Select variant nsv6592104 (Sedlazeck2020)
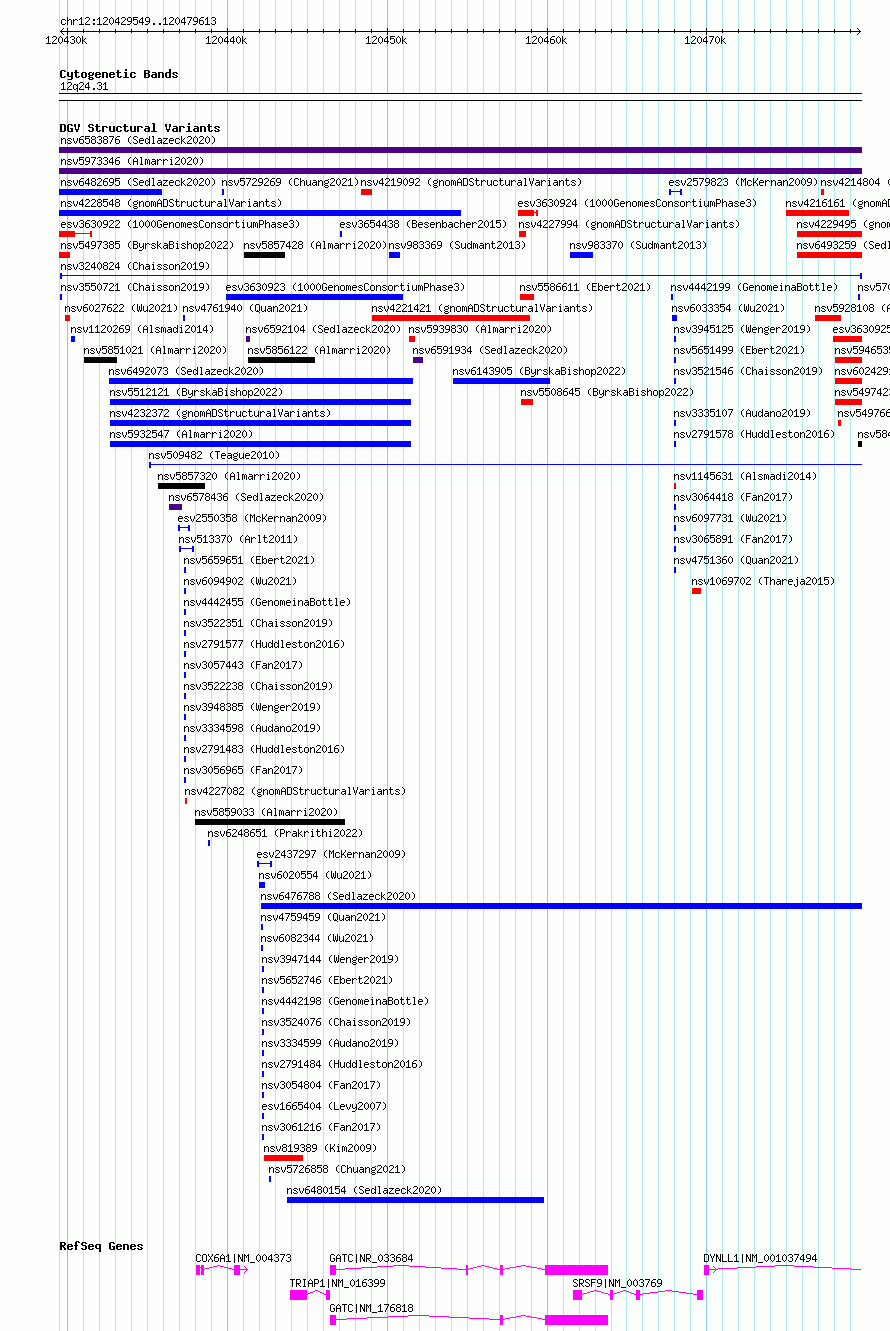 (323, 329)
